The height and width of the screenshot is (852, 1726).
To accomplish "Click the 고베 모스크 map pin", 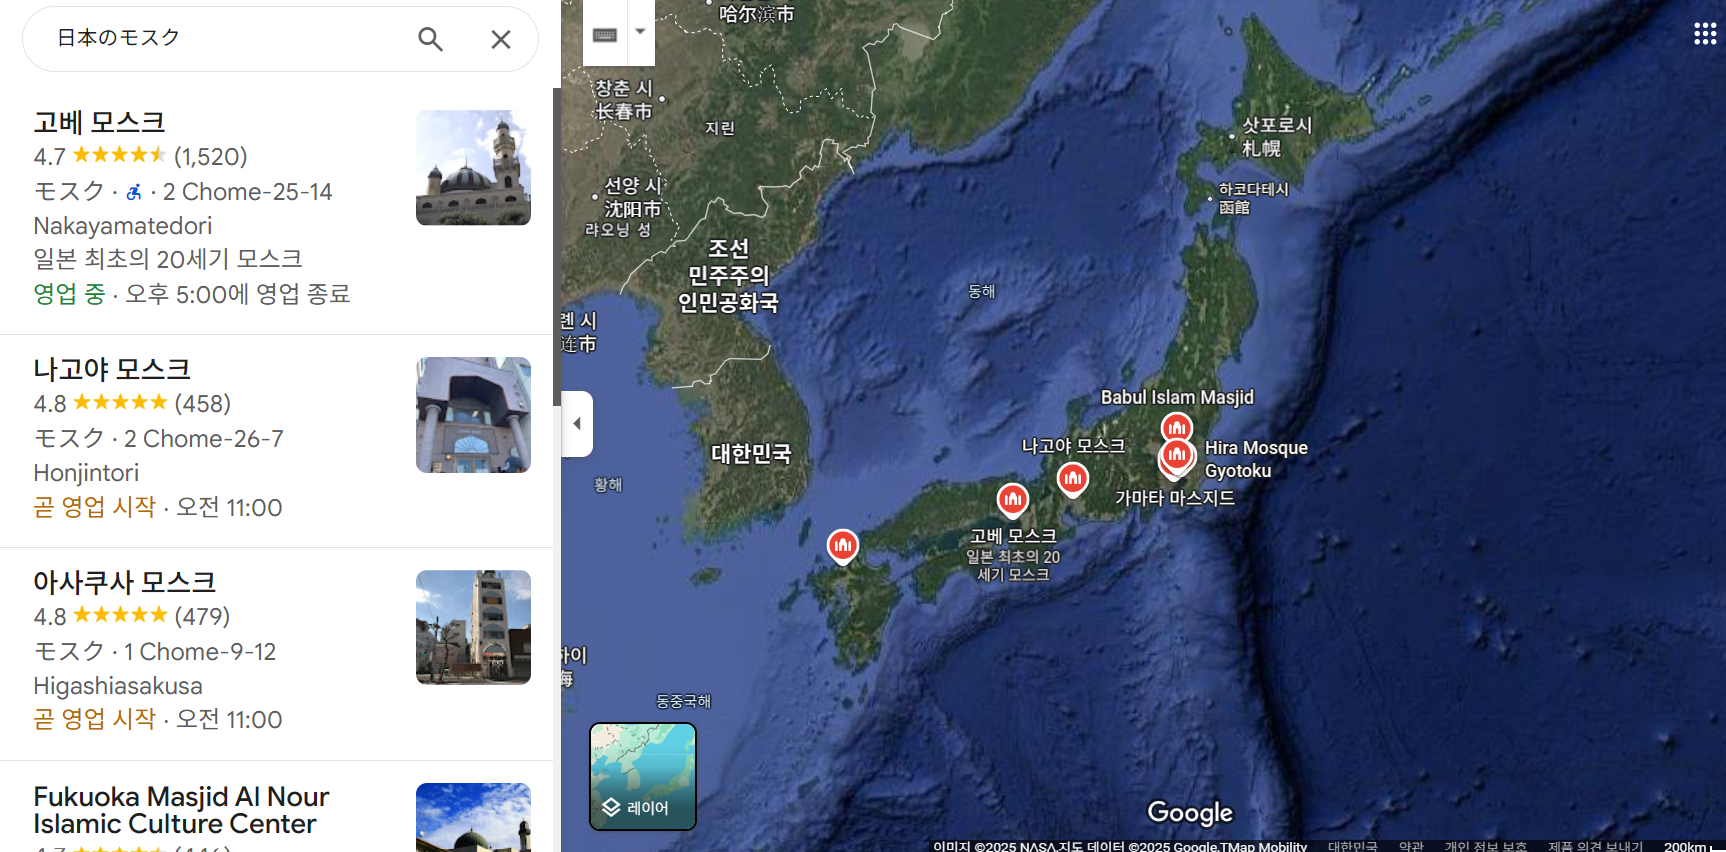I will tap(1013, 500).
